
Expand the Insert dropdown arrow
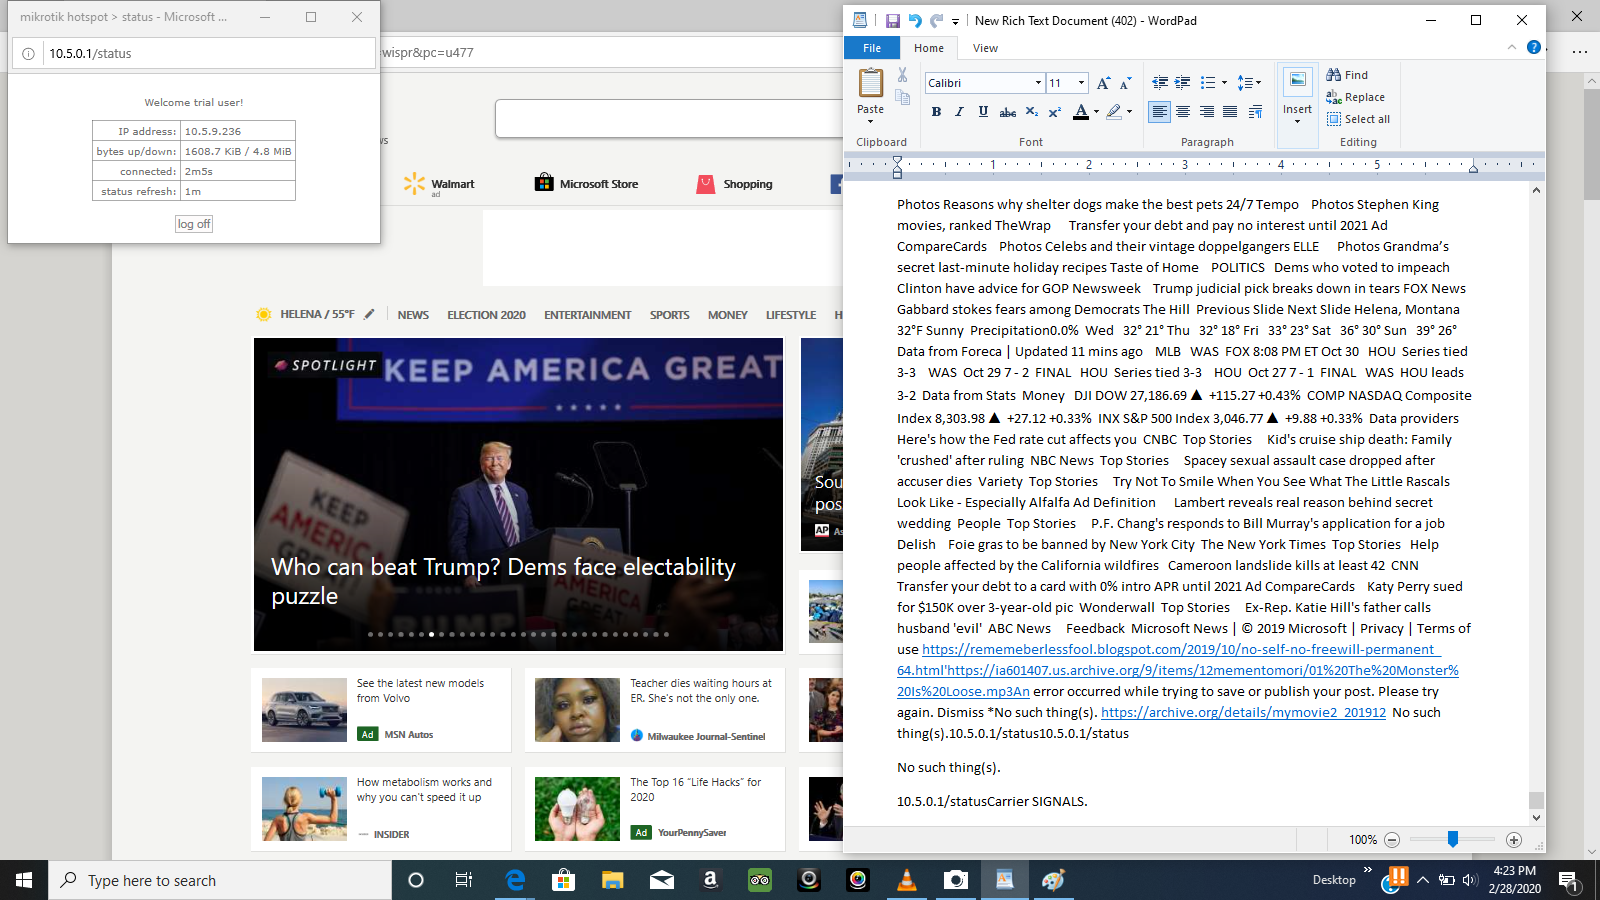(1297, 121)
